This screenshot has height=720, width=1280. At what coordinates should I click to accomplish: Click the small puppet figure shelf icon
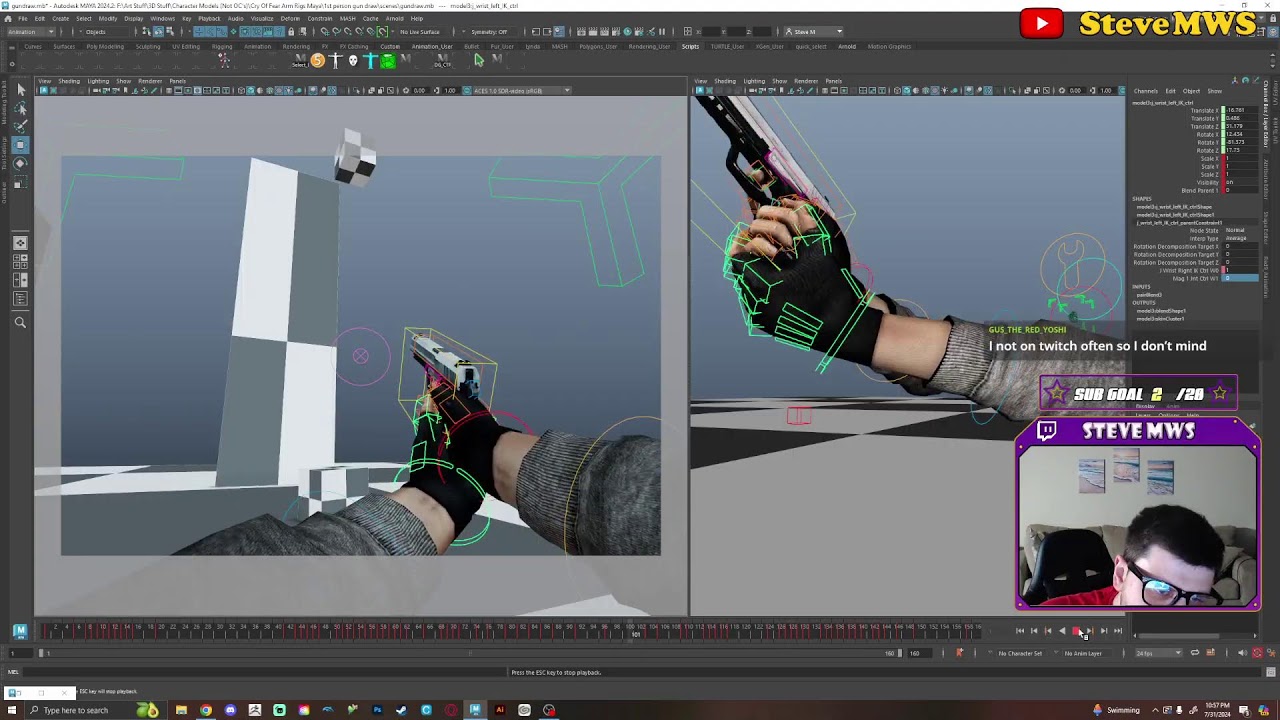[x=224, y=61]
